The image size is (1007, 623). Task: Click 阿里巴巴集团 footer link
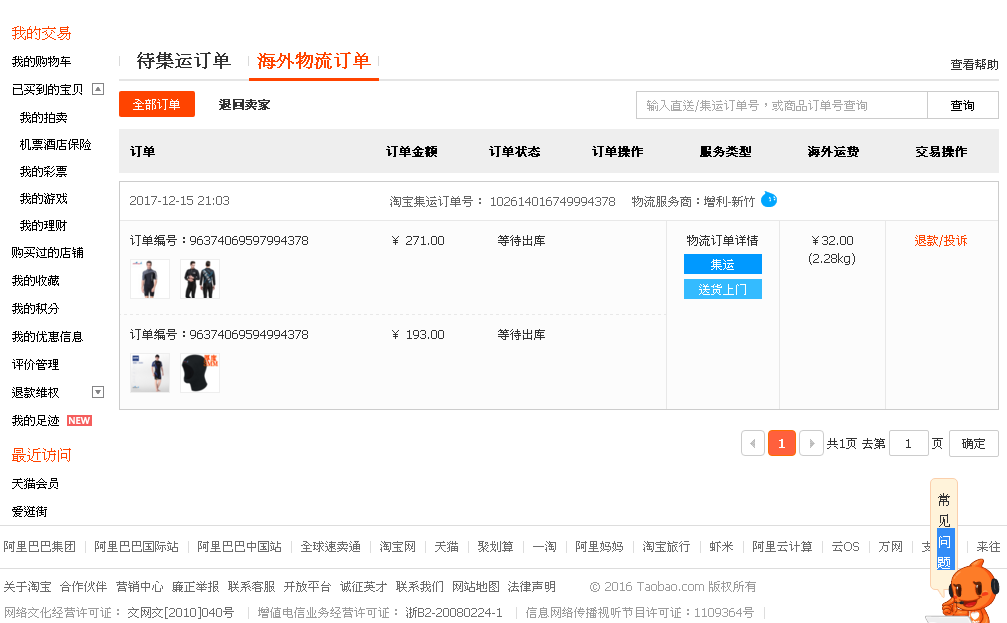click(x=40, y=547)
